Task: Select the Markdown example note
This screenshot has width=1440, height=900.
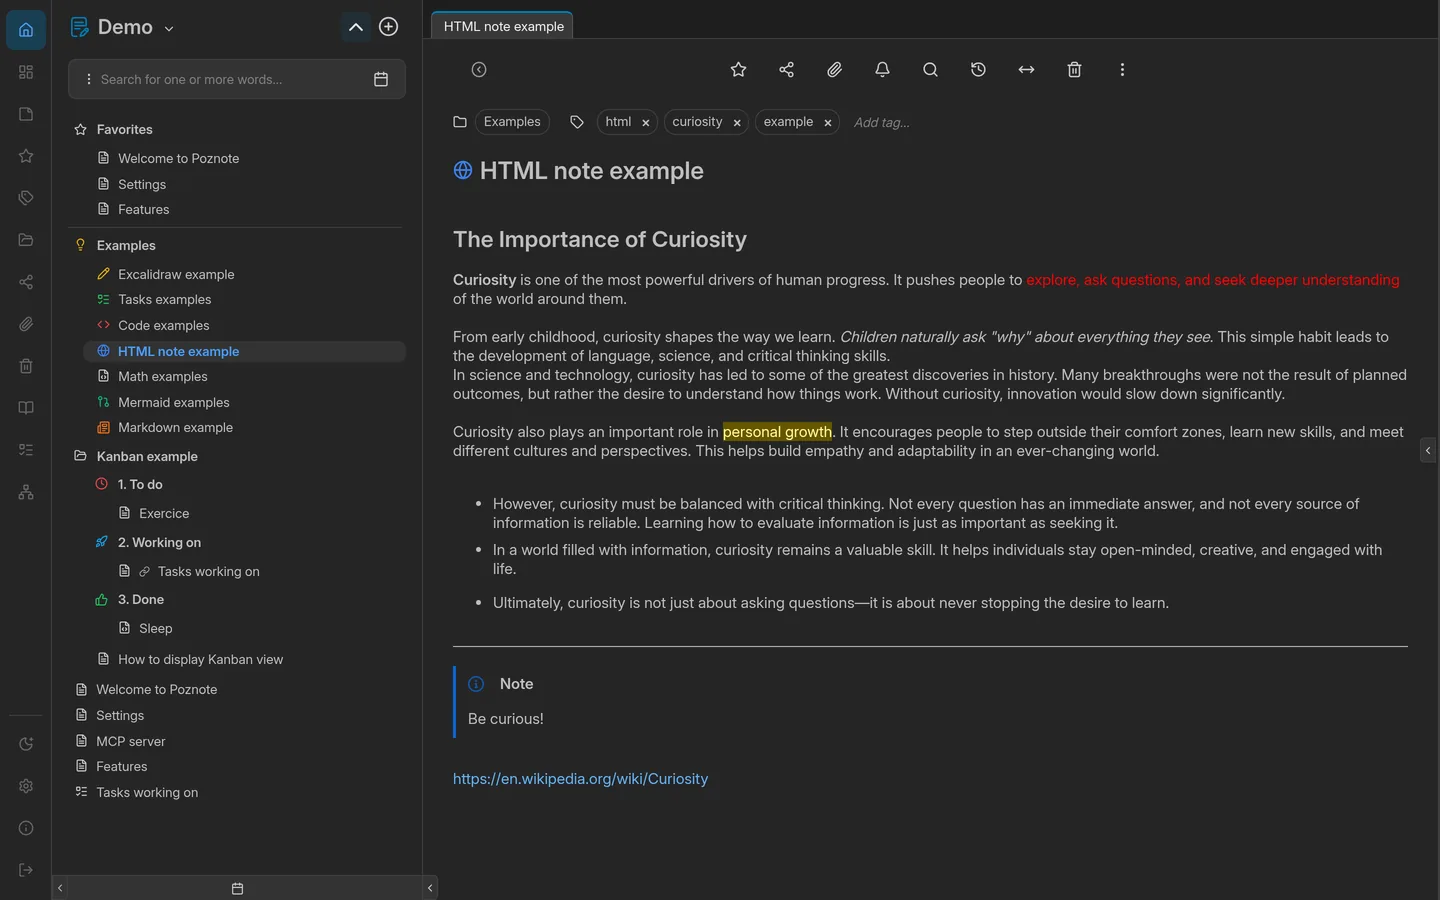Action: (x=175, y=427)
